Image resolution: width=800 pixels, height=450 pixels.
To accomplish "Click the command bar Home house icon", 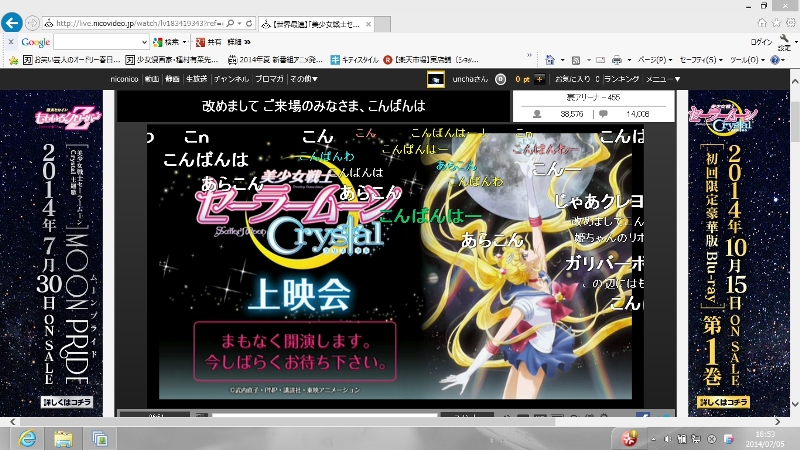I will click(x=549, y=60).
